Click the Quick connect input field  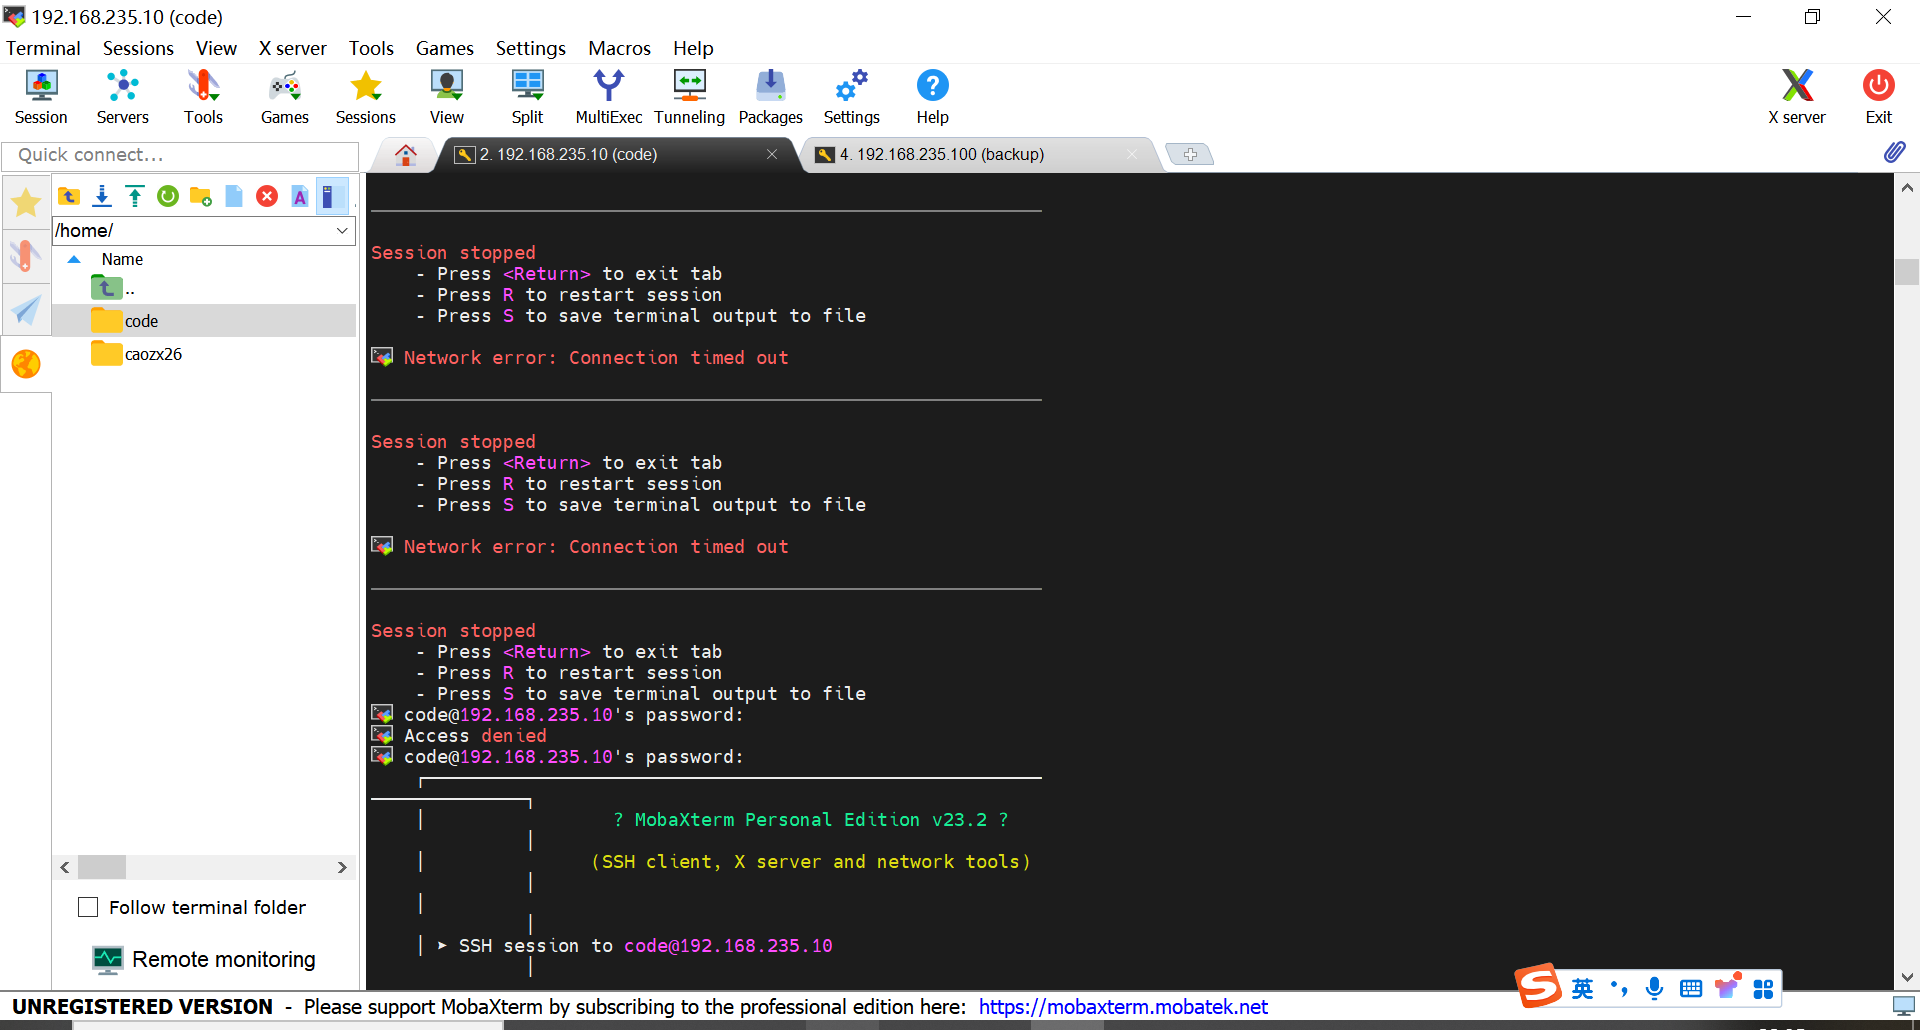click(x=180, y=155)
